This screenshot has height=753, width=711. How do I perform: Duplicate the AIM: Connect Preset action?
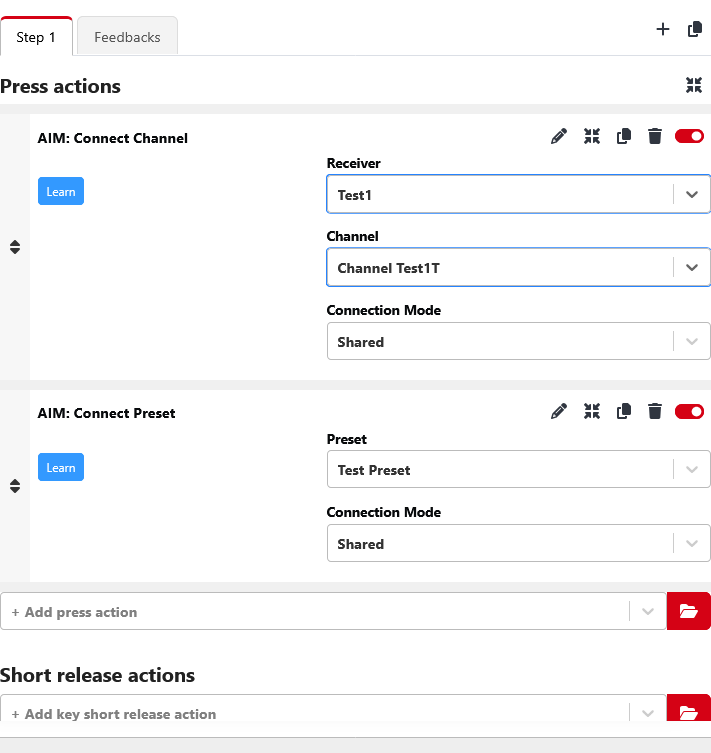624,411
